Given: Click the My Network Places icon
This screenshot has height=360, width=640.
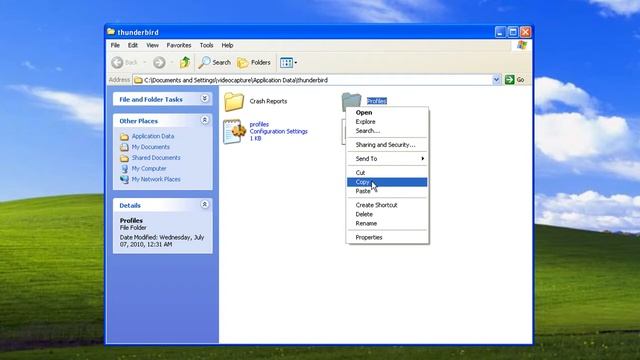Looking at the screenshot, I should point(124,179).
